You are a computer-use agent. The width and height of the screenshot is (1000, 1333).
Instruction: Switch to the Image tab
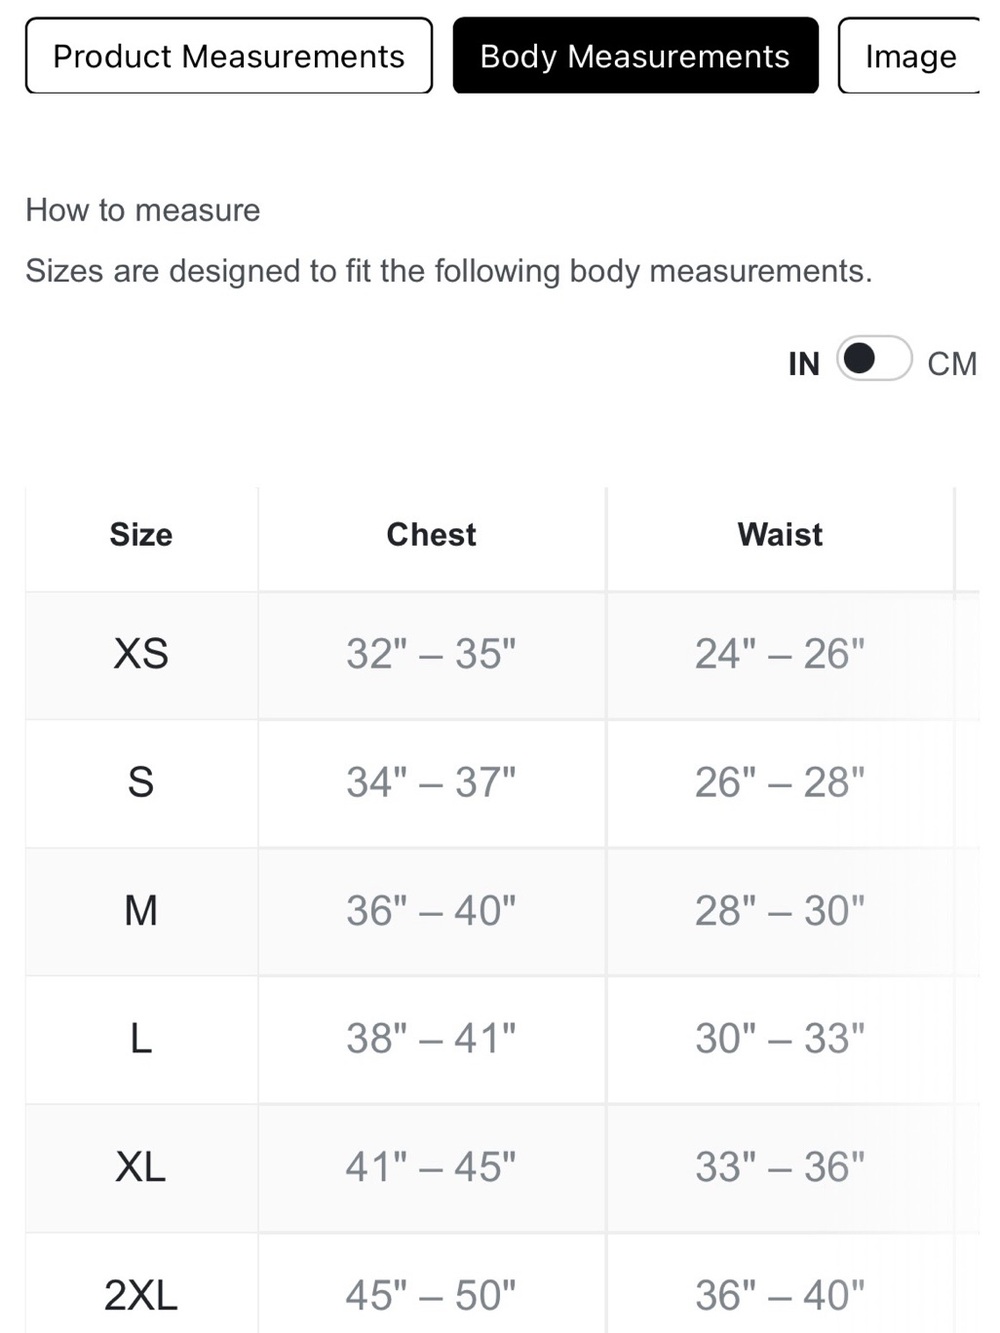(909, 56)
